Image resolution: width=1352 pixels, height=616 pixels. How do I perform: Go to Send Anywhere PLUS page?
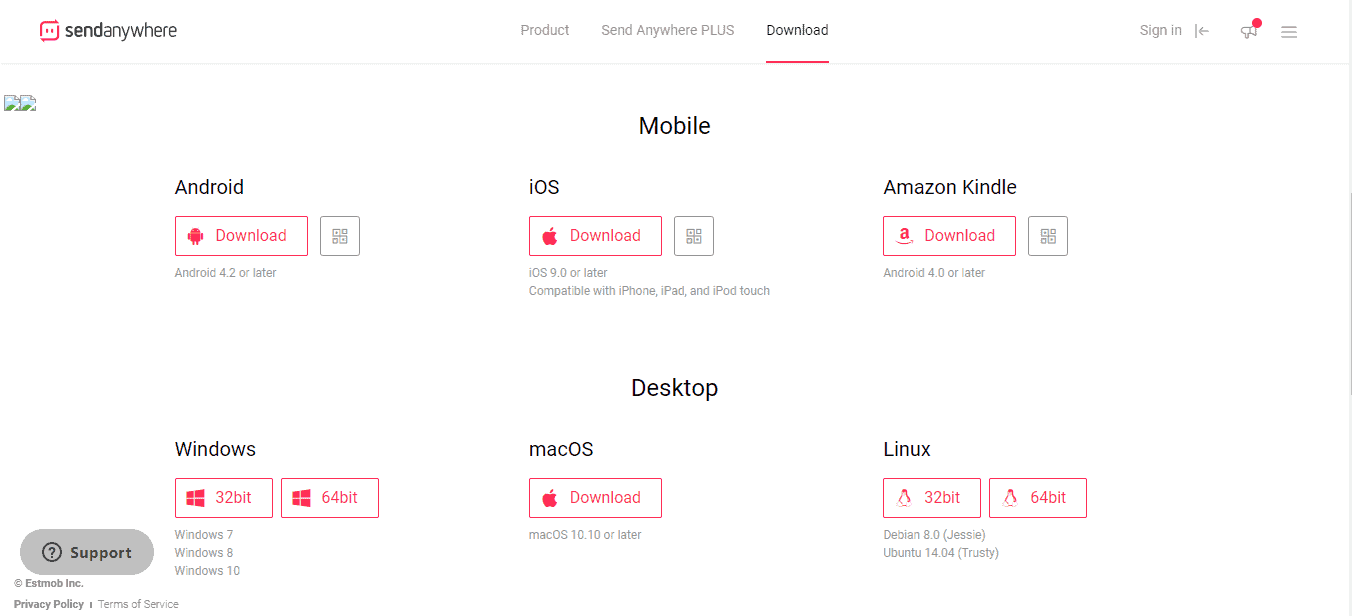pyautogui.click(x=668, y=30)
